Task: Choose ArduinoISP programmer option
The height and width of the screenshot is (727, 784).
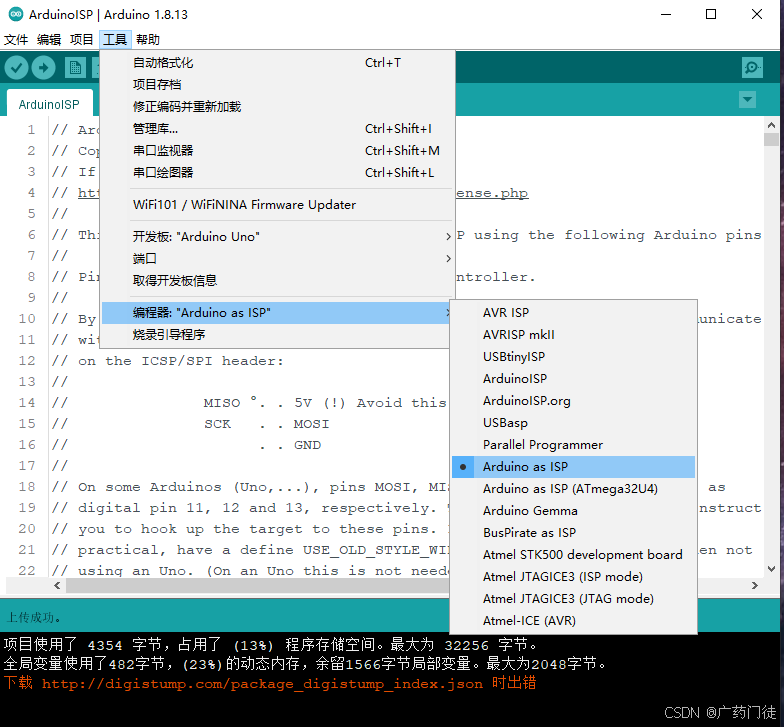Action: (574, 378)
